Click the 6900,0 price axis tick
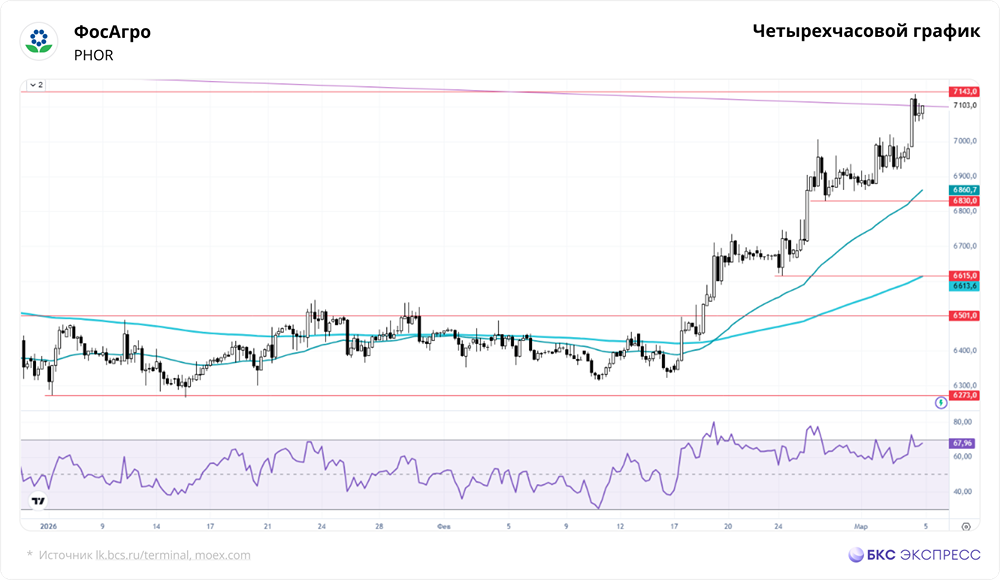 coord(964,176)
